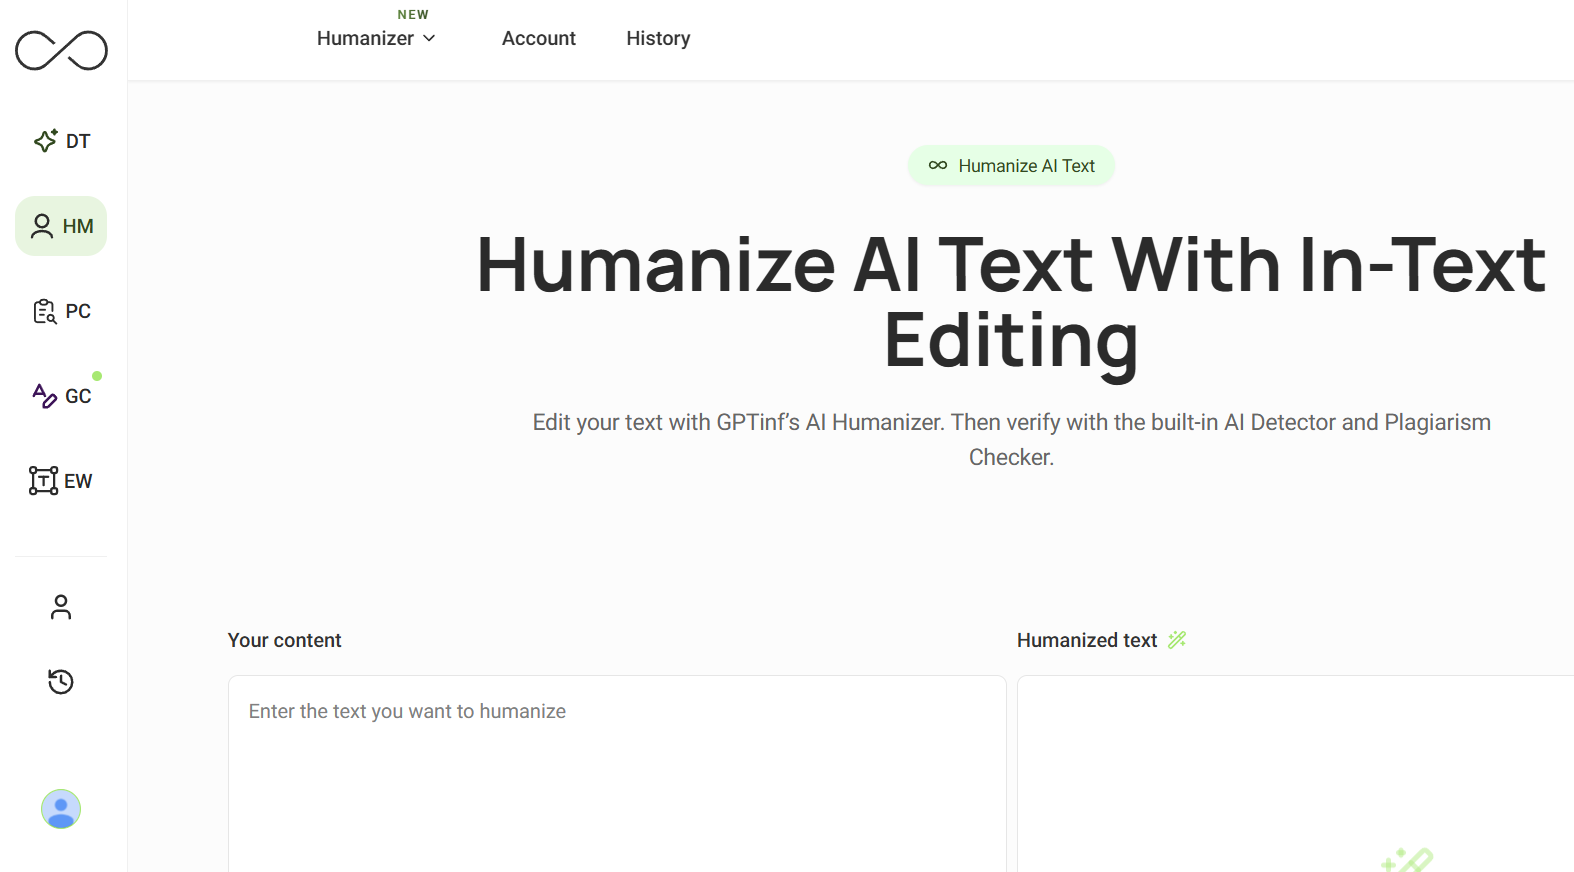This screenshot has width=1574, height=872.
Task: Click the person profile outline icon
Action: [x=61, y=607]
